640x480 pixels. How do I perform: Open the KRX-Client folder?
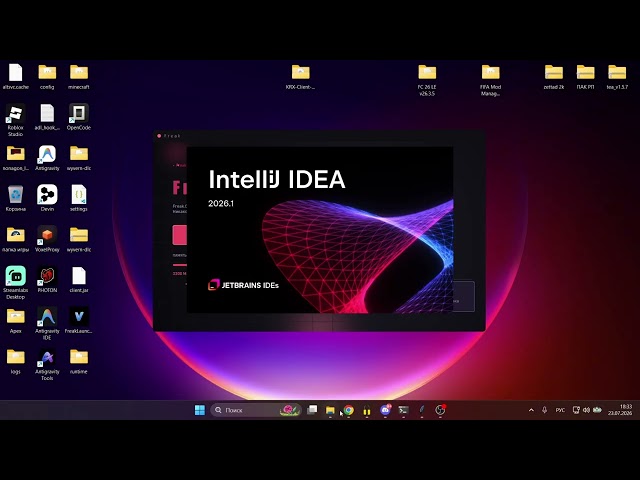click(300, 76)
